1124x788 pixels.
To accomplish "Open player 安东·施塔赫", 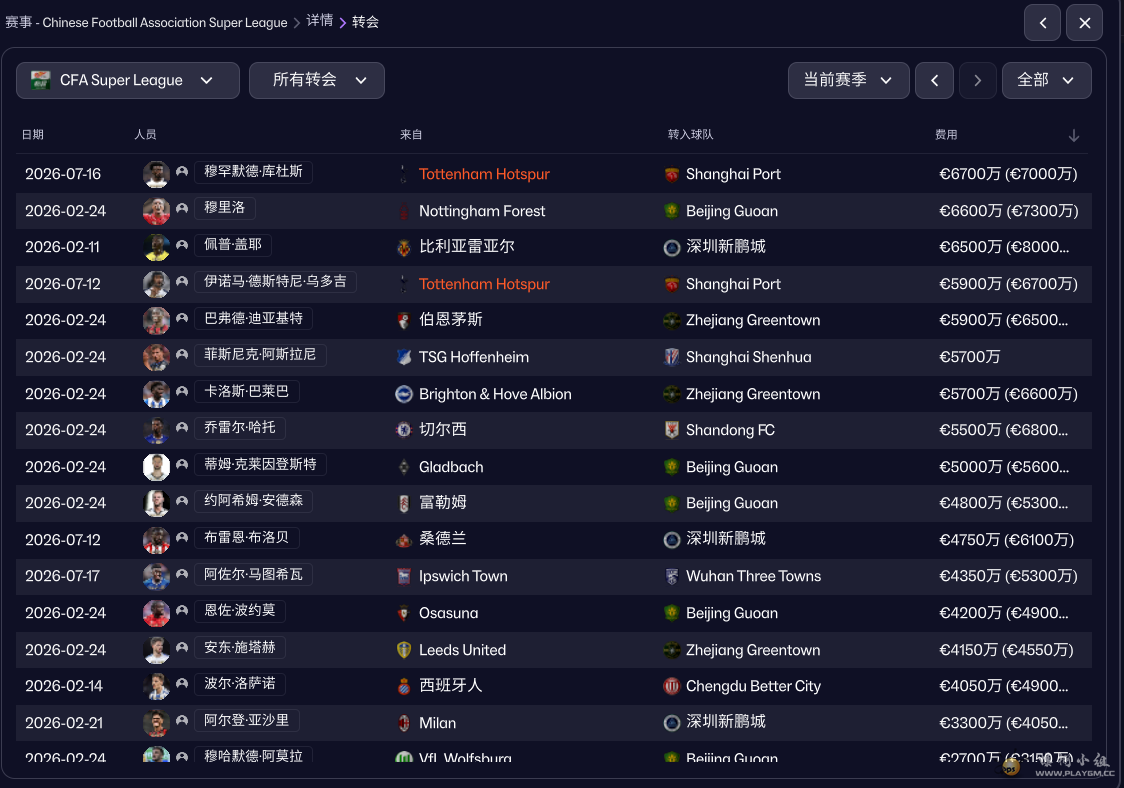I will point(239,647).
